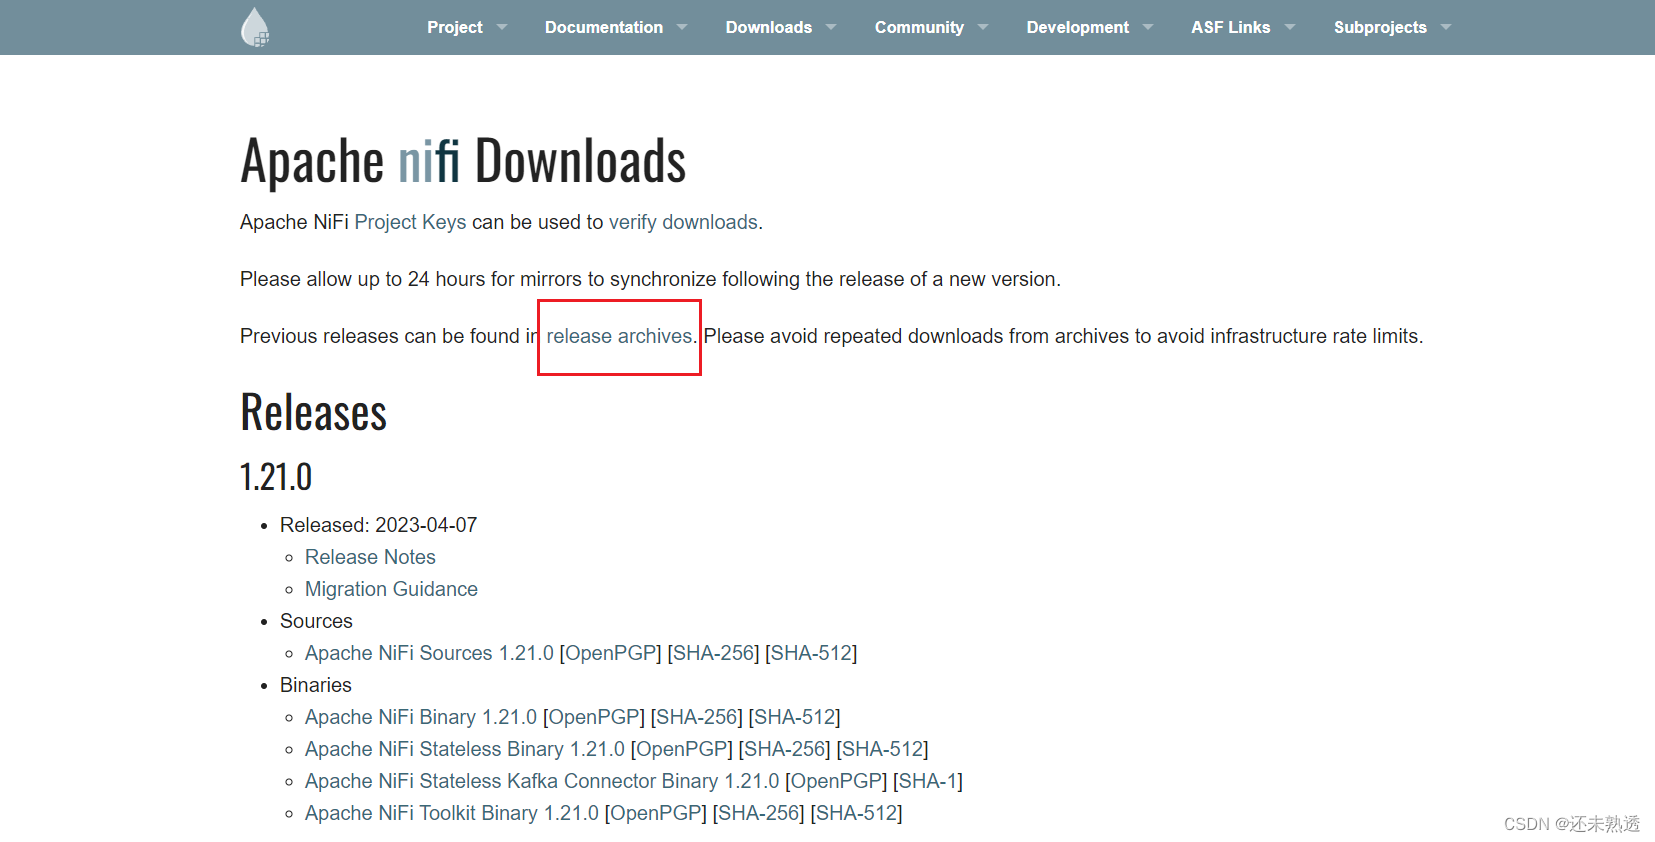Open SHA-256 checksum for Toolkit Binary

coord(759,813)
